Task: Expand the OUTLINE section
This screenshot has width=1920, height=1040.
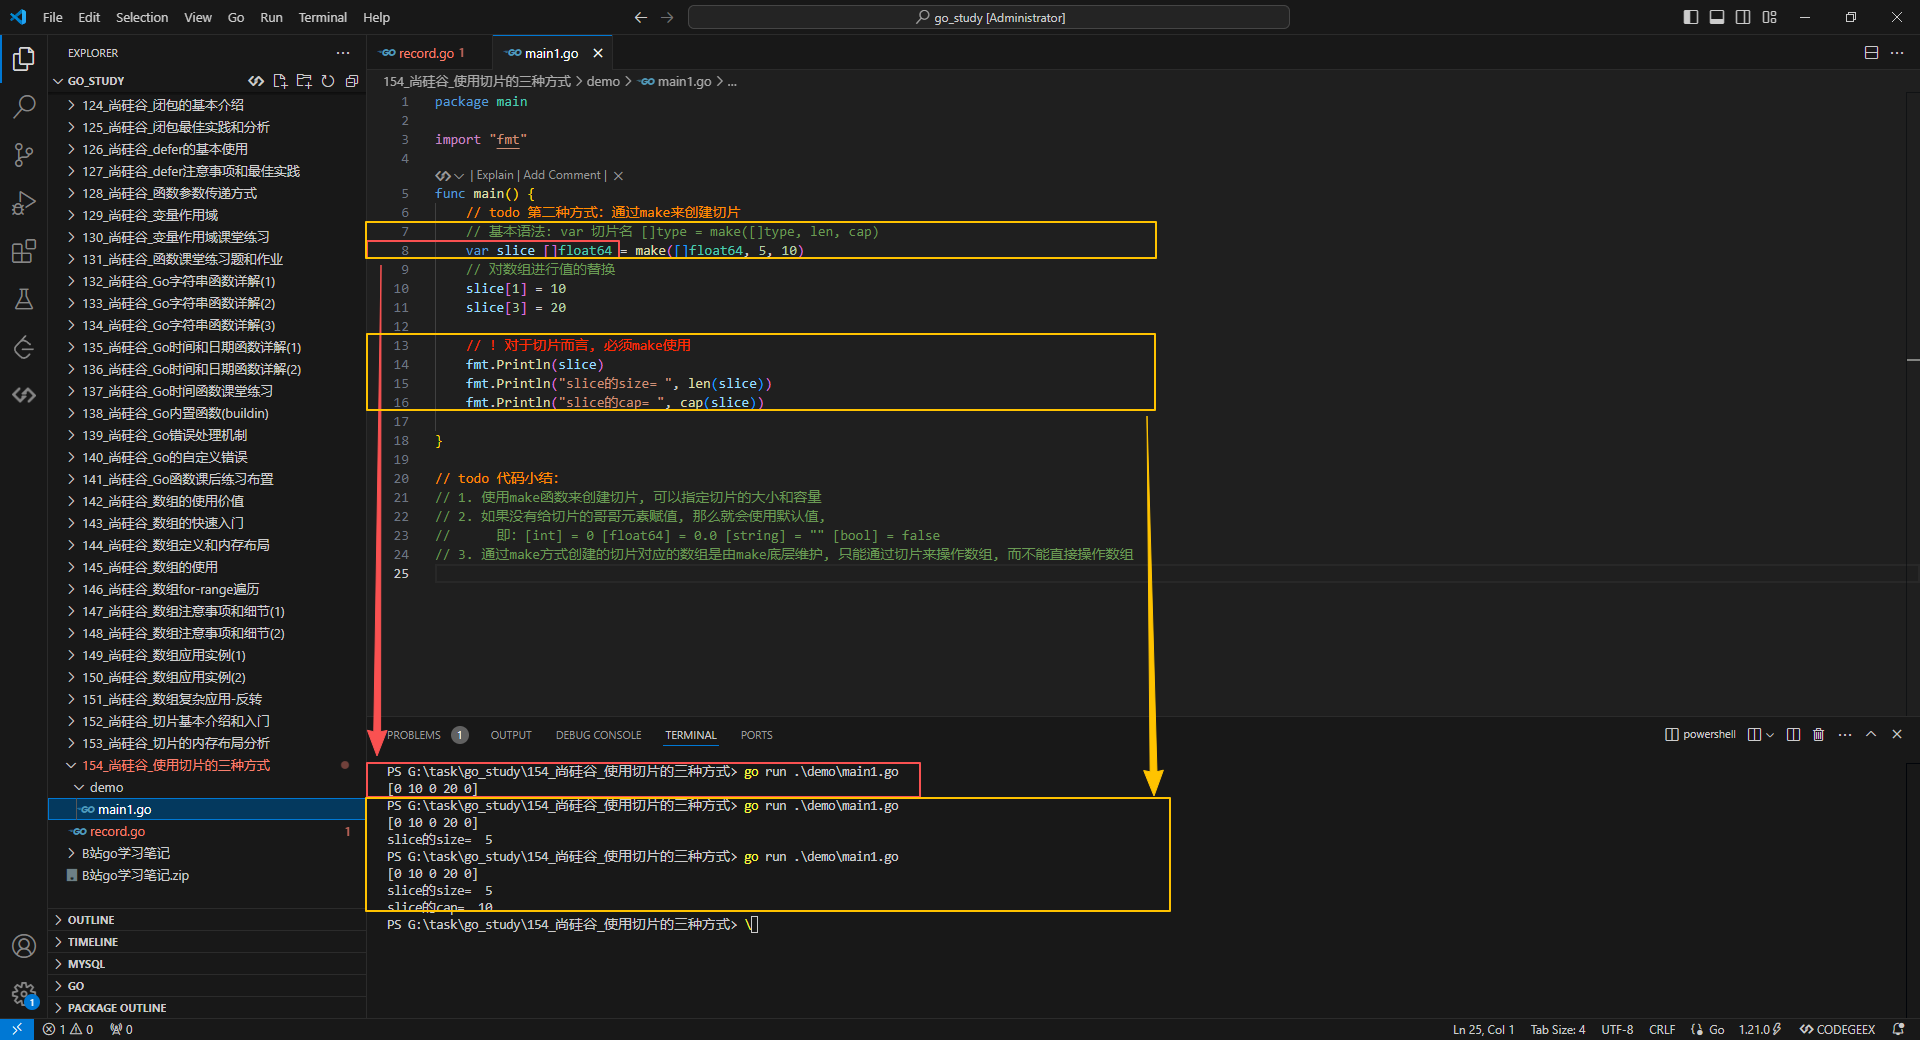Action: pyautogui.click(x=91, y=920)
